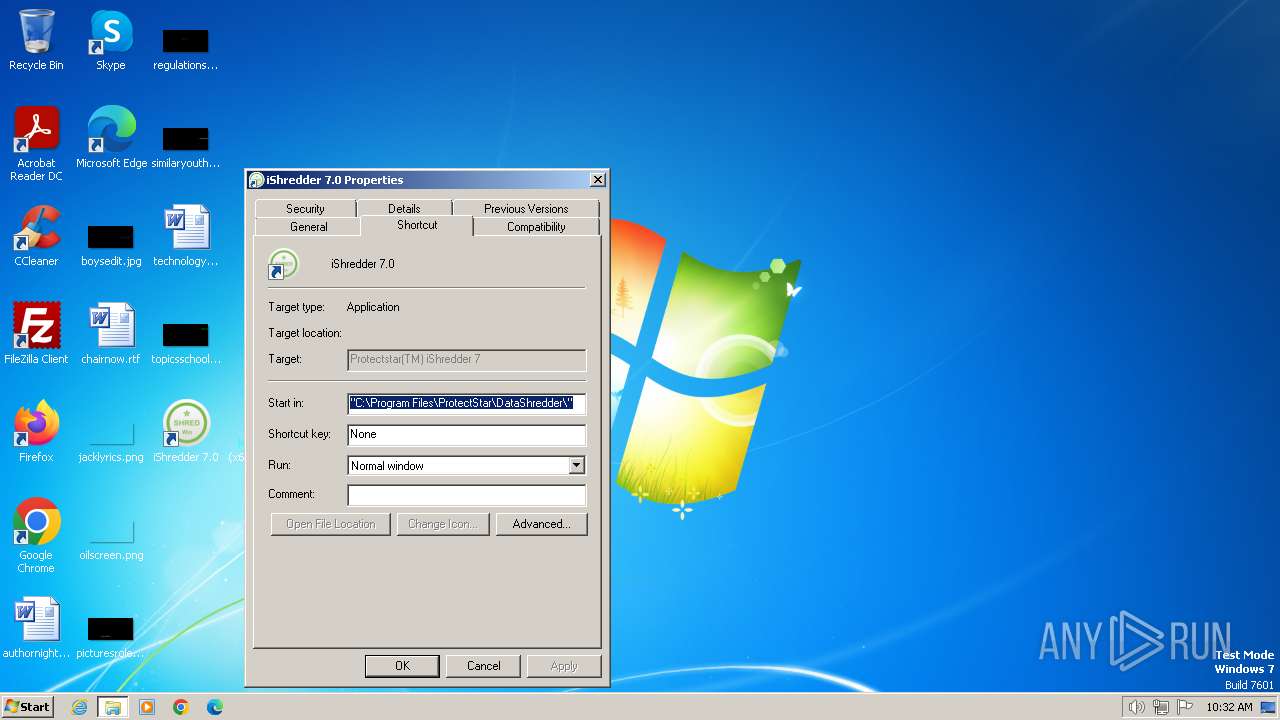Select the CCleaner desktop icon
Image resolution: width=1280 pixels, height=720 pixels.
point(36,236)
